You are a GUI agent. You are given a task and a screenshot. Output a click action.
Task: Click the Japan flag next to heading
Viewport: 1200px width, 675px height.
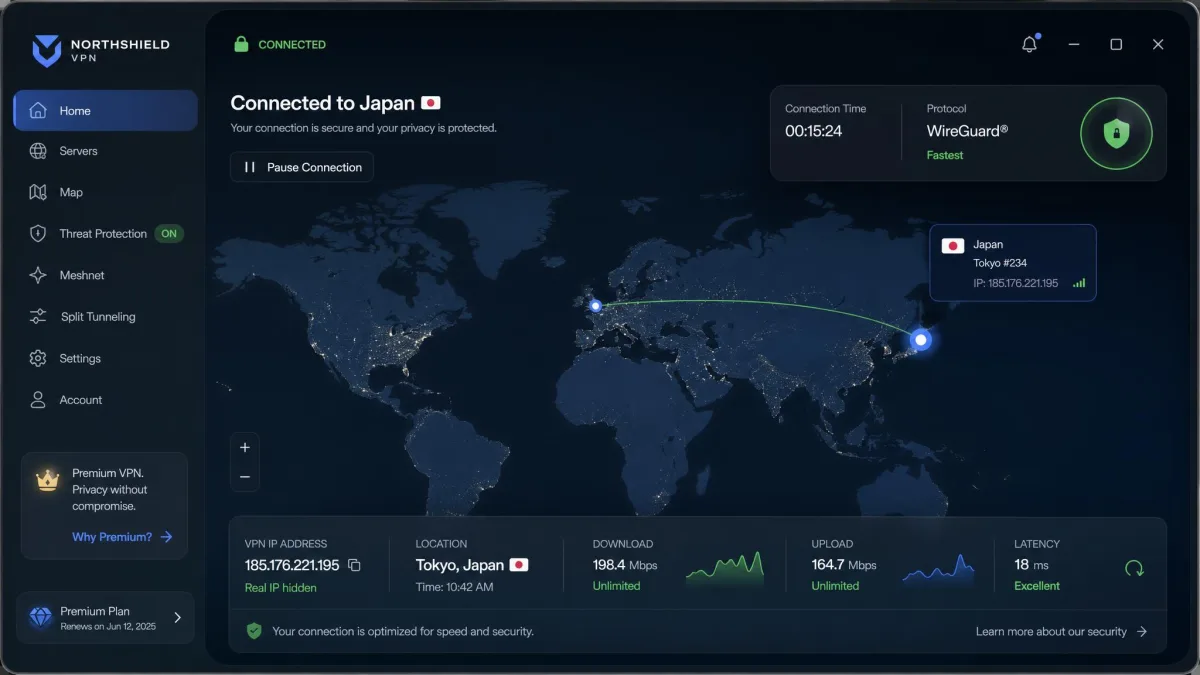[431, 103]
